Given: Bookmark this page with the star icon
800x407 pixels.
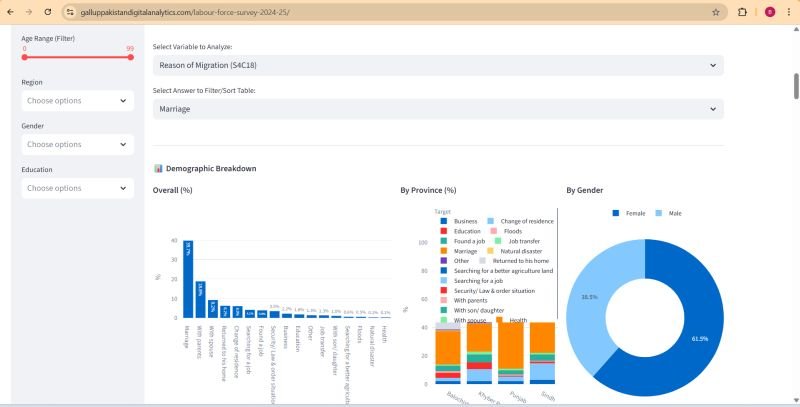Looking at the screenshot, I should [x=715, y=12].
